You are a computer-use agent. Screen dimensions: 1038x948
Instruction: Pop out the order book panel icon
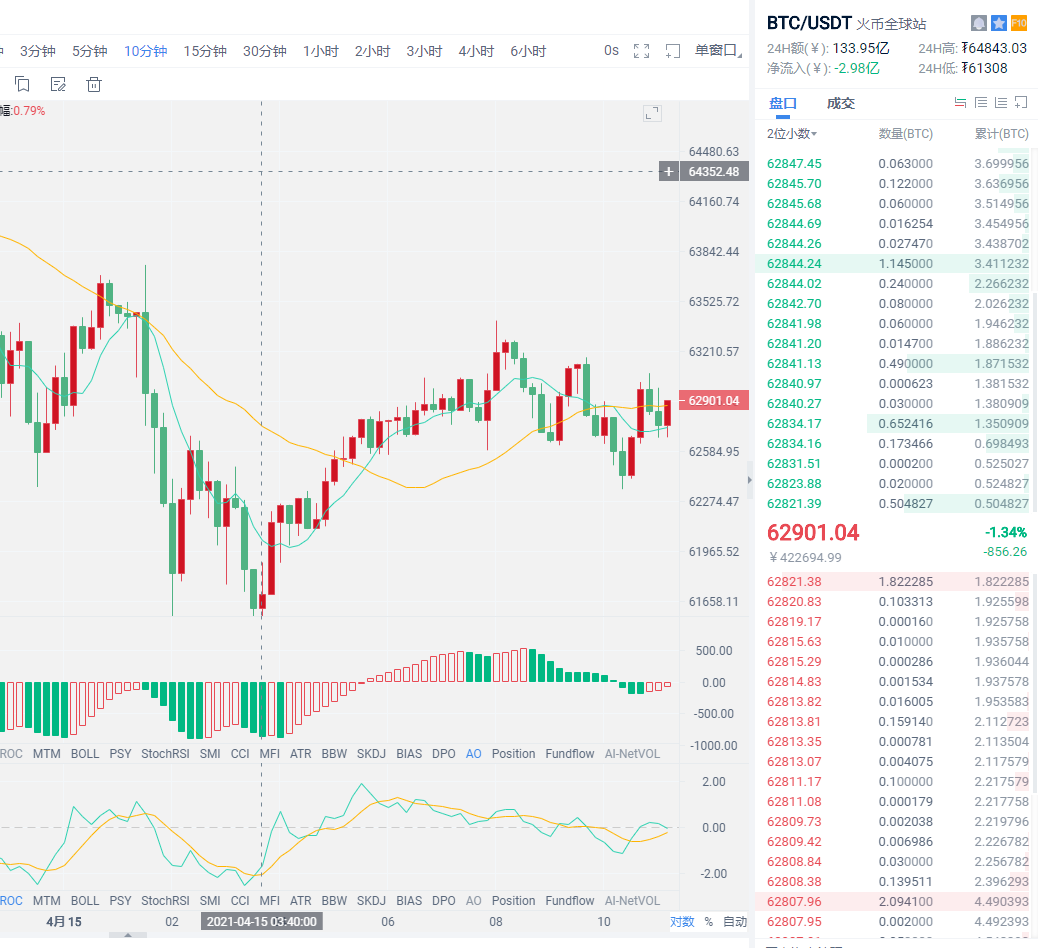1021,103
